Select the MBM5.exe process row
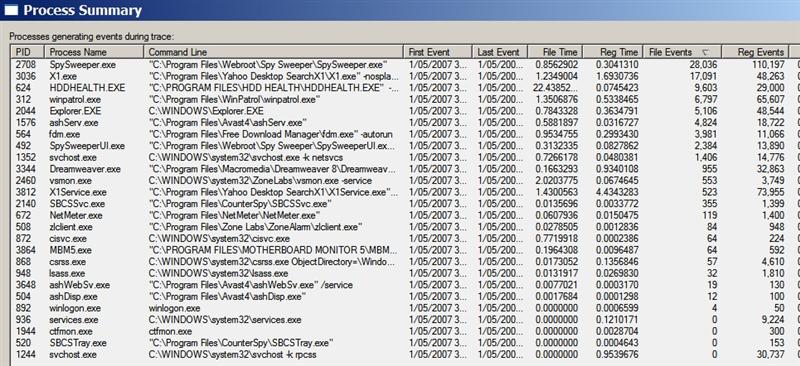 (405, 250)
